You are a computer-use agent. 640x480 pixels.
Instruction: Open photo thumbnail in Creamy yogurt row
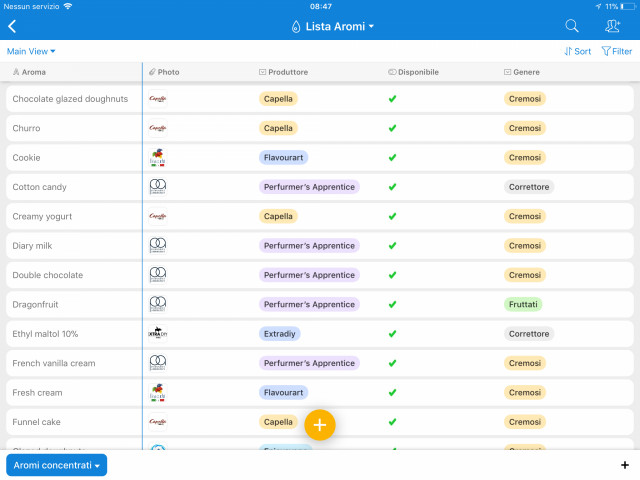point(158,216)
